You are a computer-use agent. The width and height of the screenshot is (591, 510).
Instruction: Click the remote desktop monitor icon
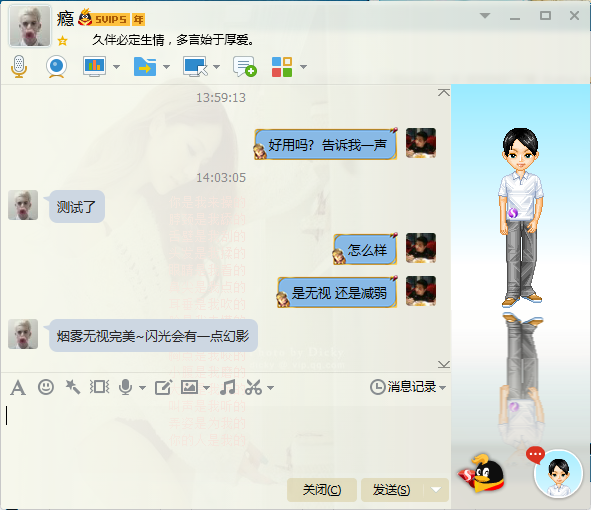point(195,67)
